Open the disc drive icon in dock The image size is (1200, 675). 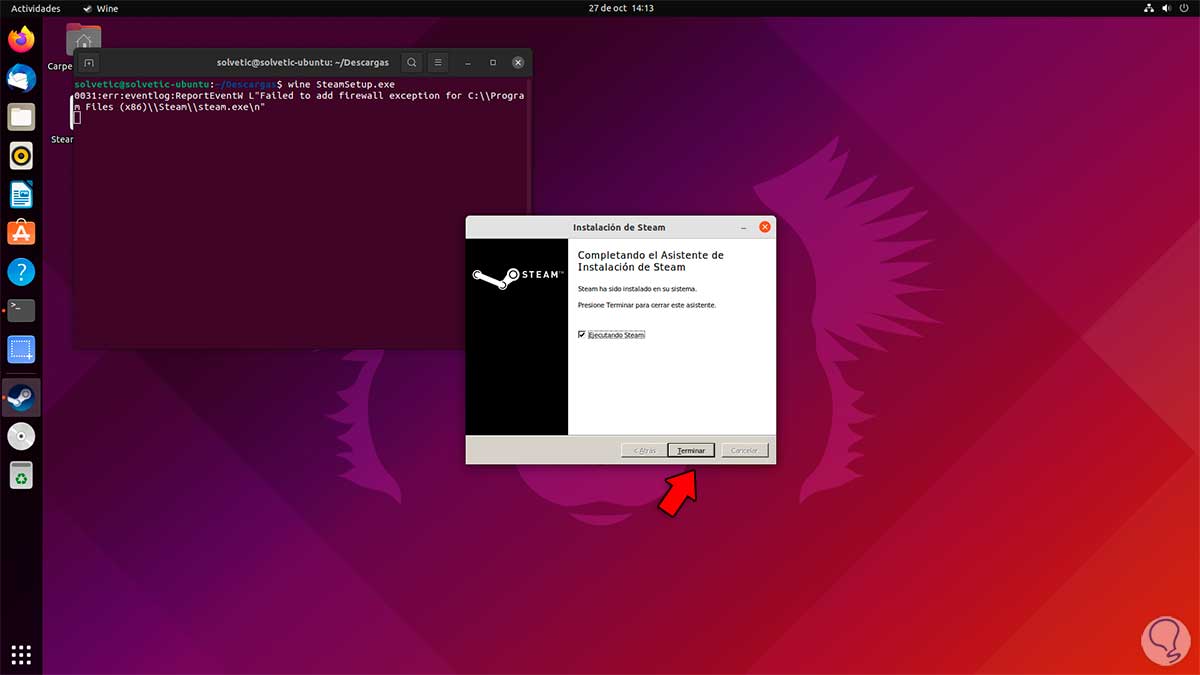pyautogui.click(x=21, y=437)
